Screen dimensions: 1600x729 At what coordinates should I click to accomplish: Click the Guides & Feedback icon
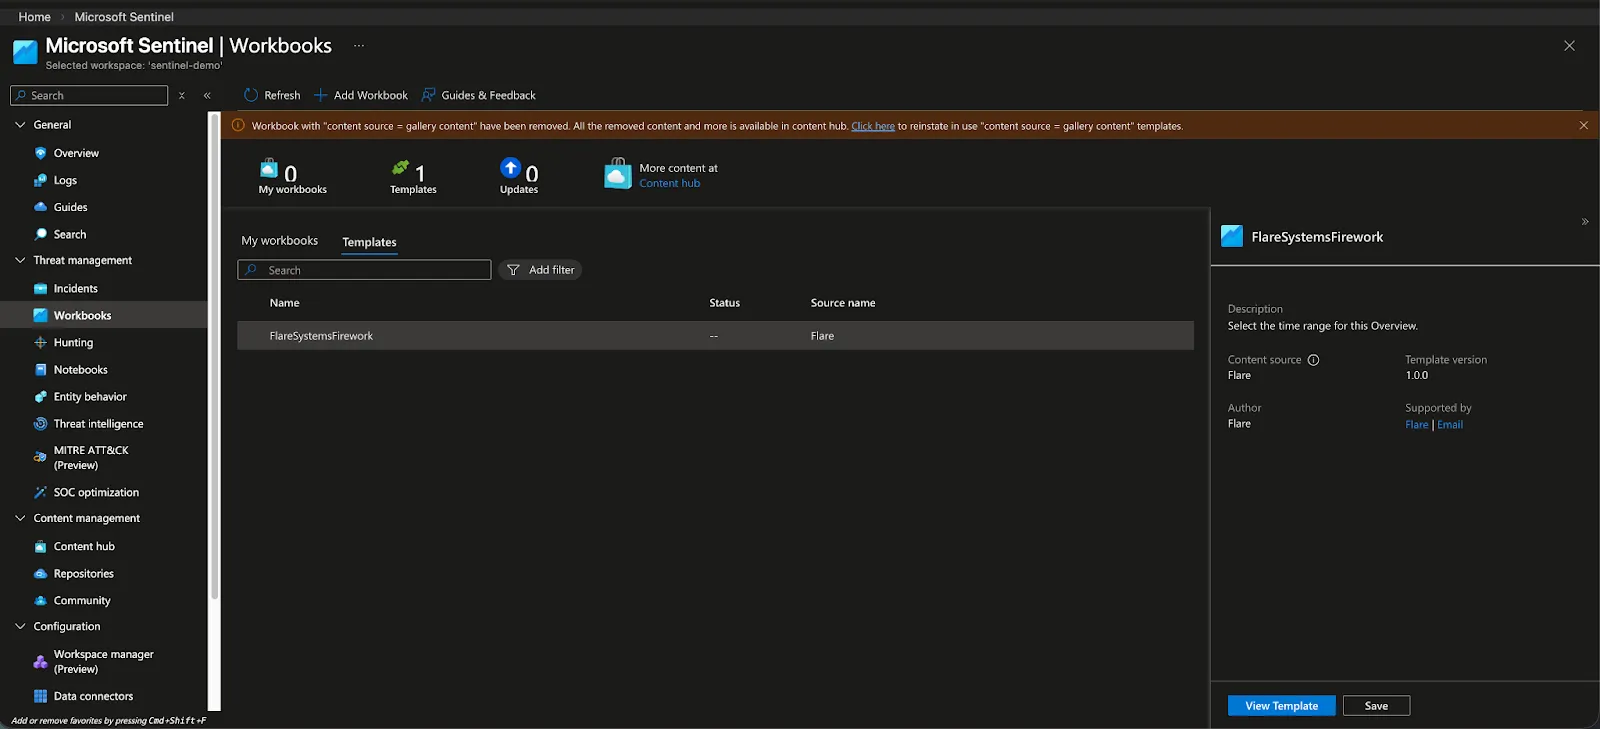tap(428, 95)
